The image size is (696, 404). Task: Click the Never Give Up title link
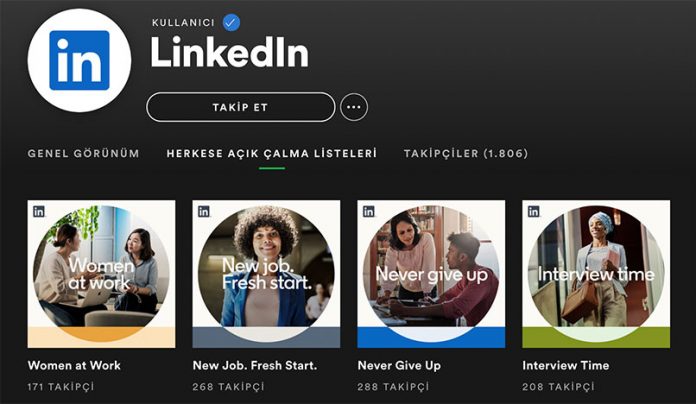click(x=399, y=366)
